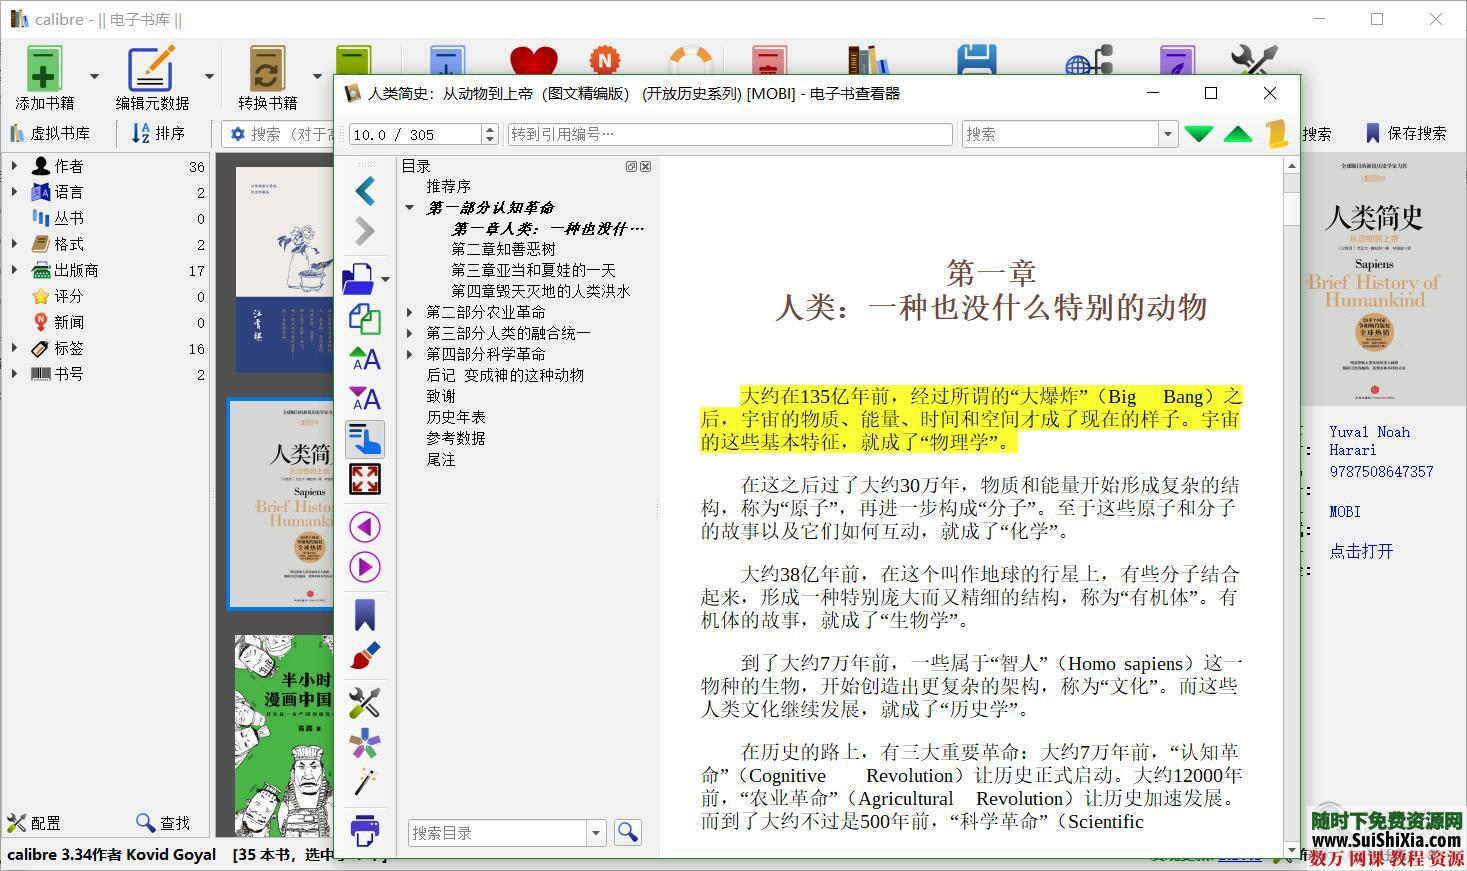1467x871 pixels.
Task: Print the book with printer icon
Action: click(365, 829)
